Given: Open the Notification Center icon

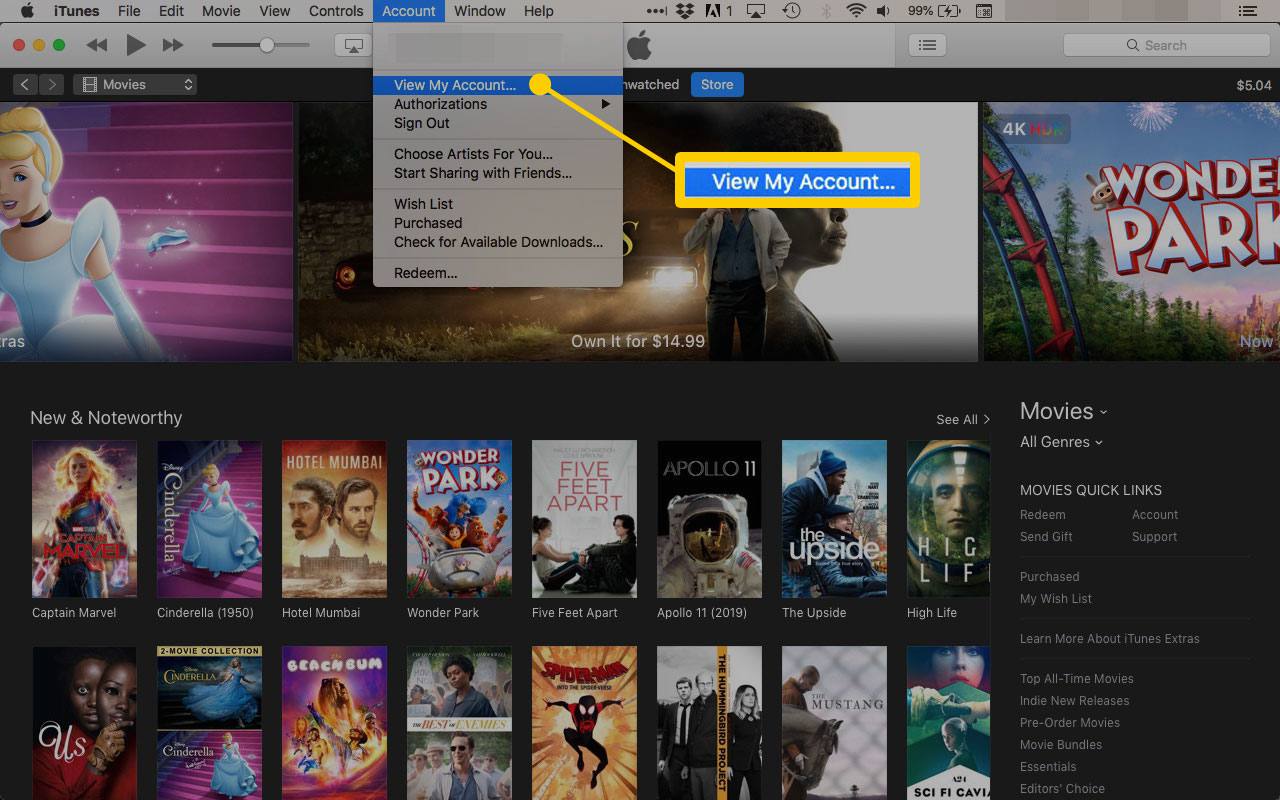Looking at the screenshot, I should (1247, 11).
